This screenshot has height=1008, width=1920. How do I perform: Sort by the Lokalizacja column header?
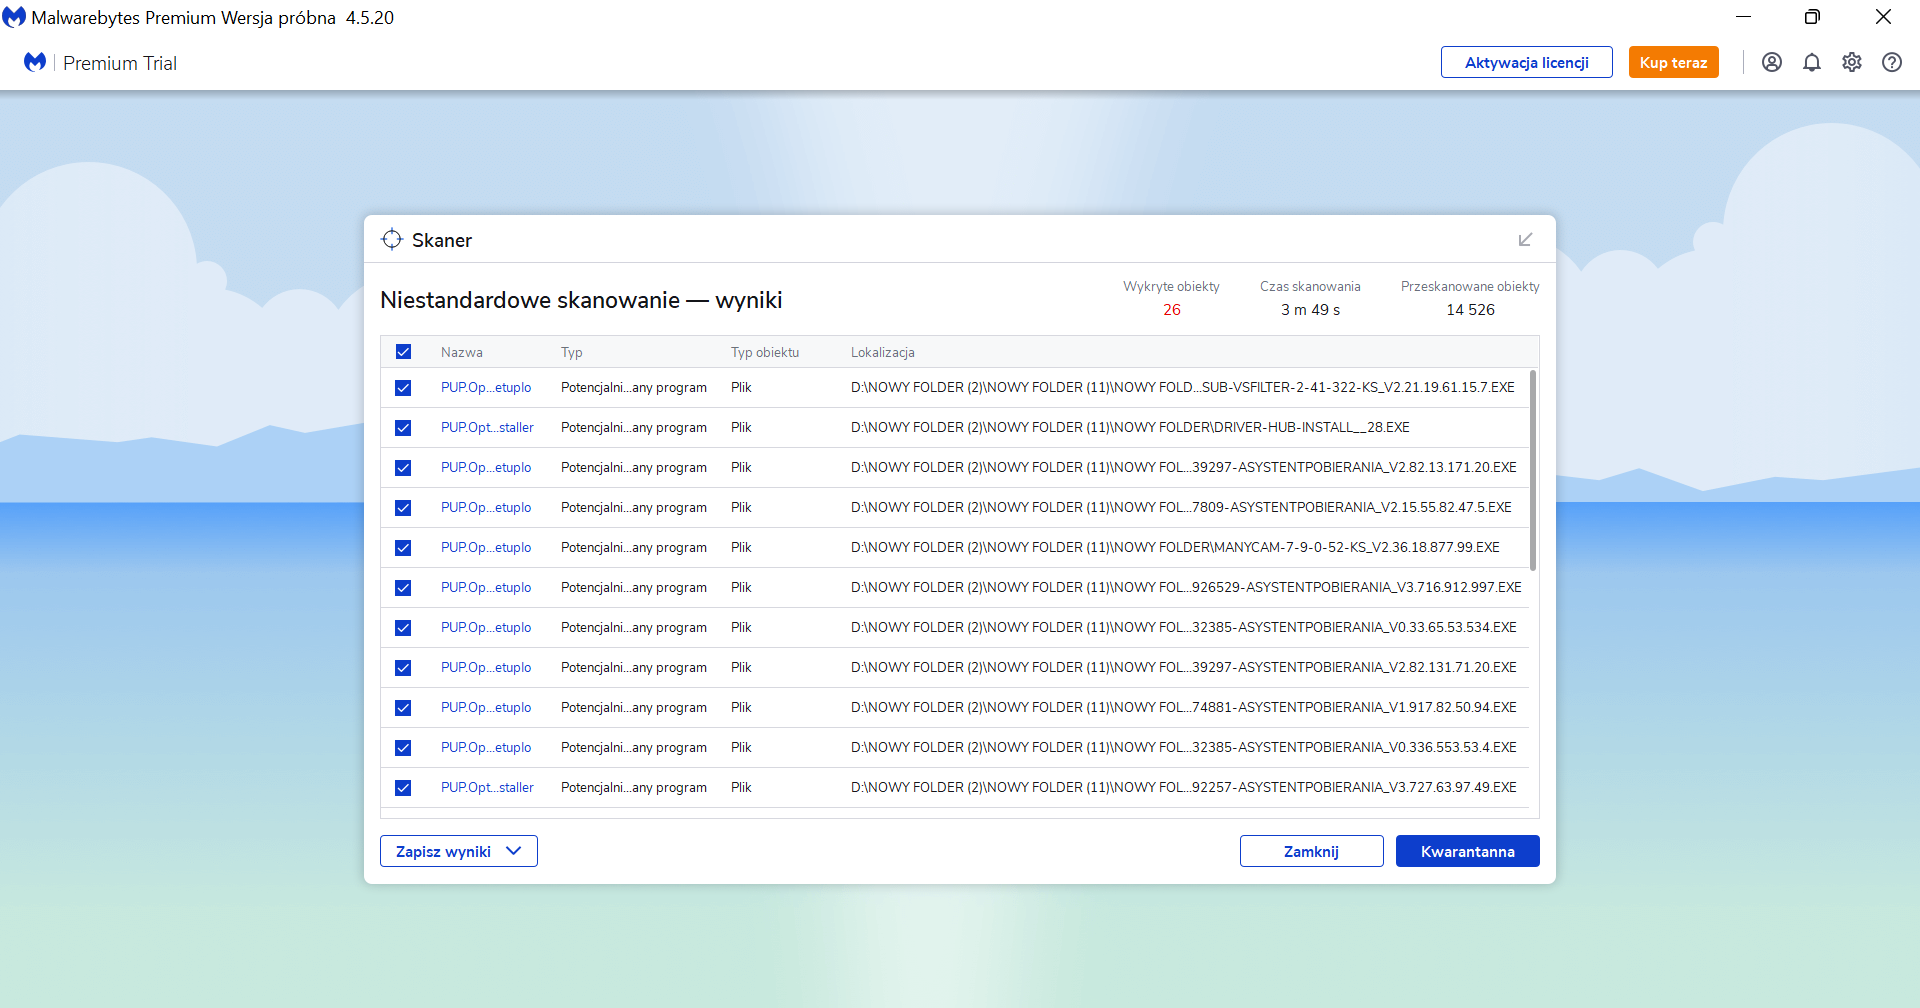coord(883,352)
